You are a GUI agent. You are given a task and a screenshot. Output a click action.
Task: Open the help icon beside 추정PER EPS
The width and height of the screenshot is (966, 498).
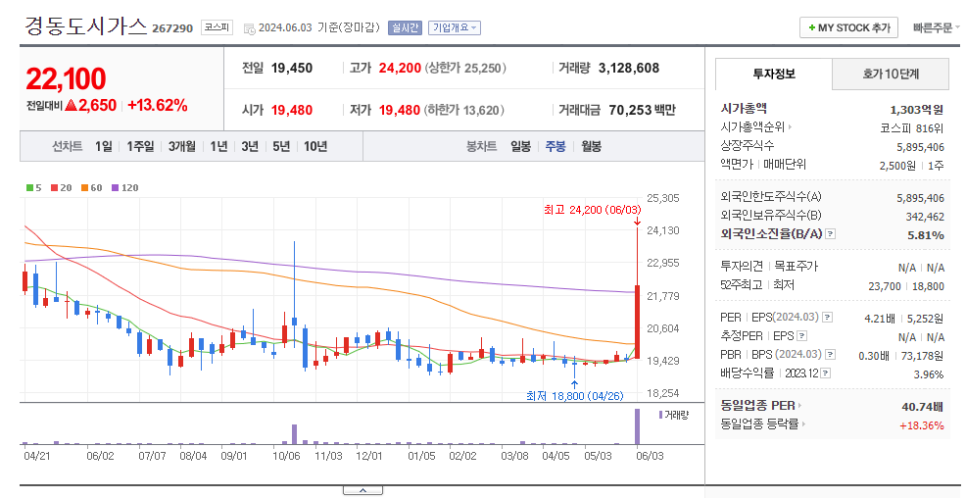[802, 337]
